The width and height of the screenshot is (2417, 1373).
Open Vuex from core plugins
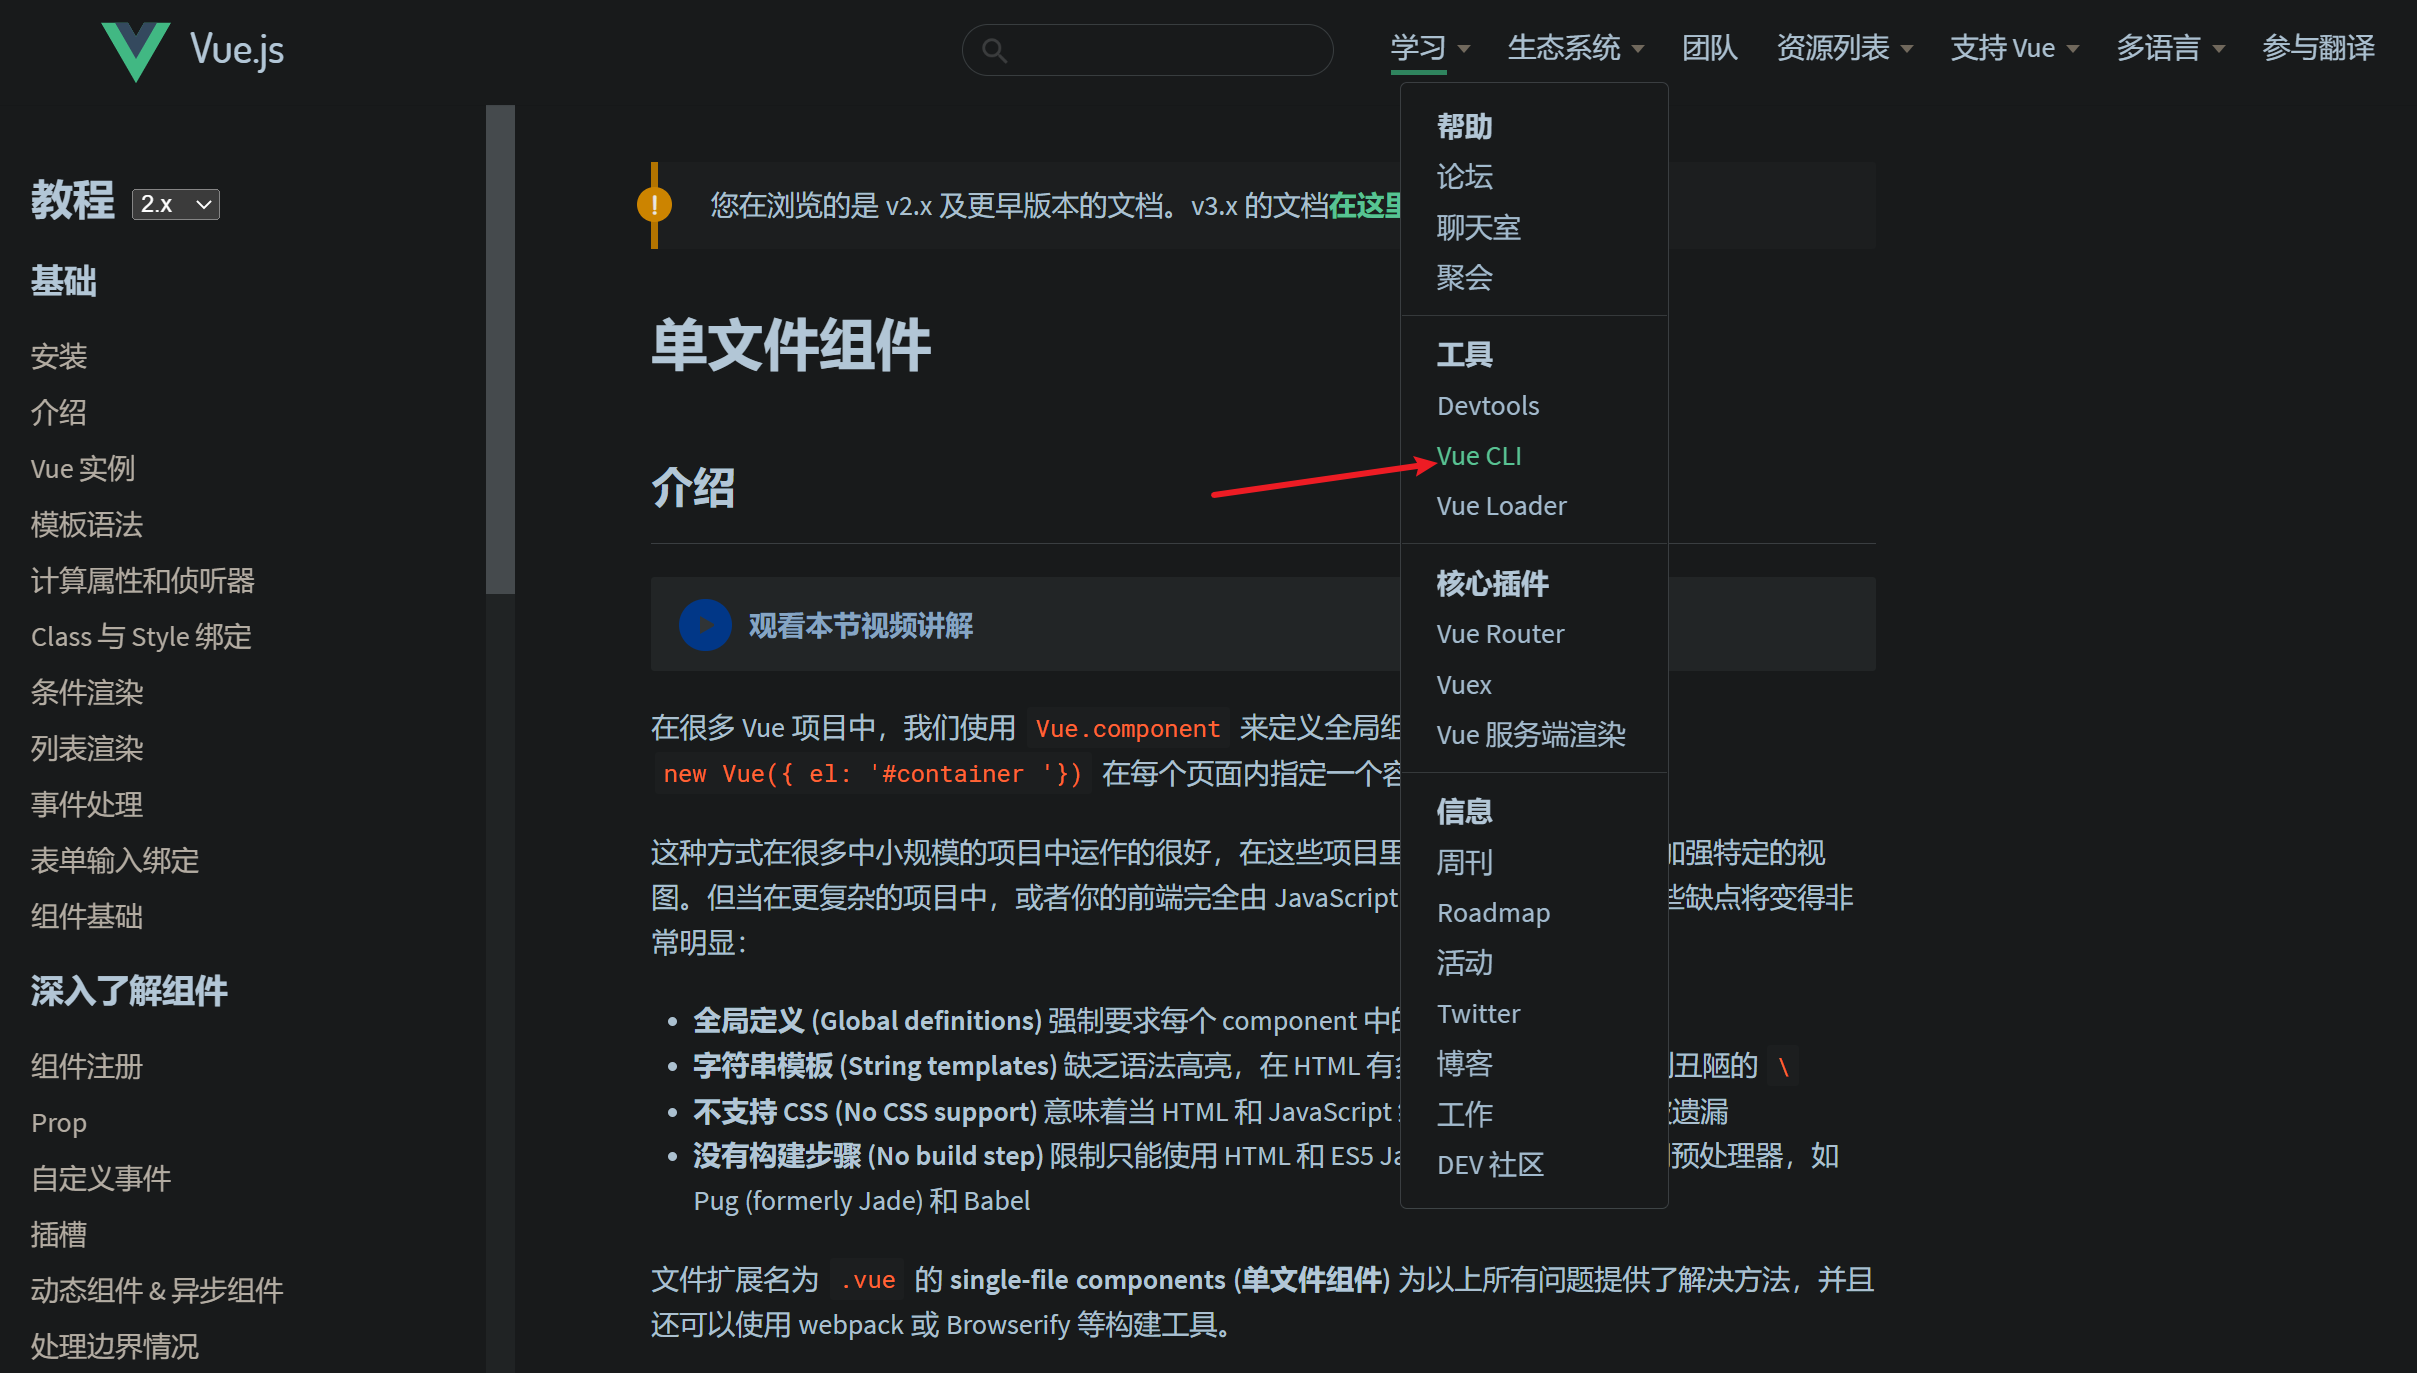coord(1464,685)
